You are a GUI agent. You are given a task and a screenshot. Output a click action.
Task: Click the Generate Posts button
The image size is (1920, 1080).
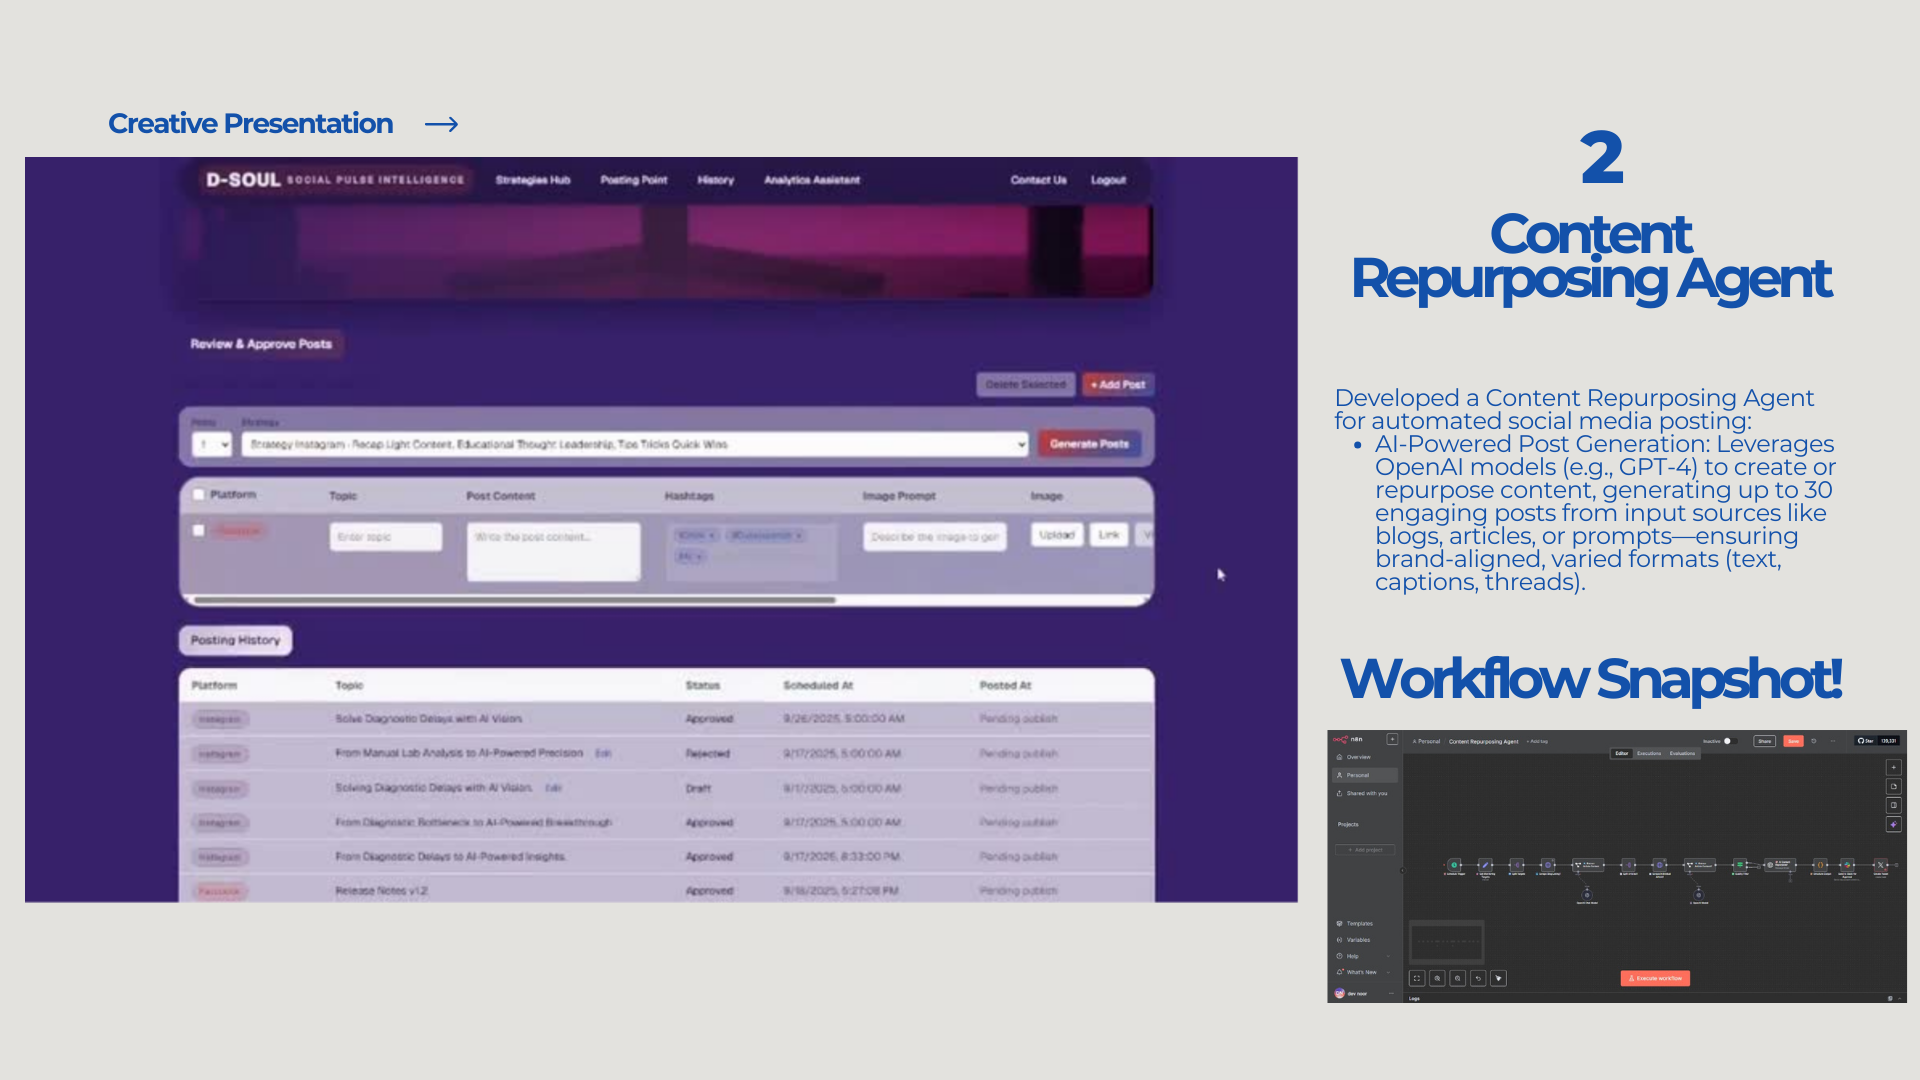(1088, 444)
